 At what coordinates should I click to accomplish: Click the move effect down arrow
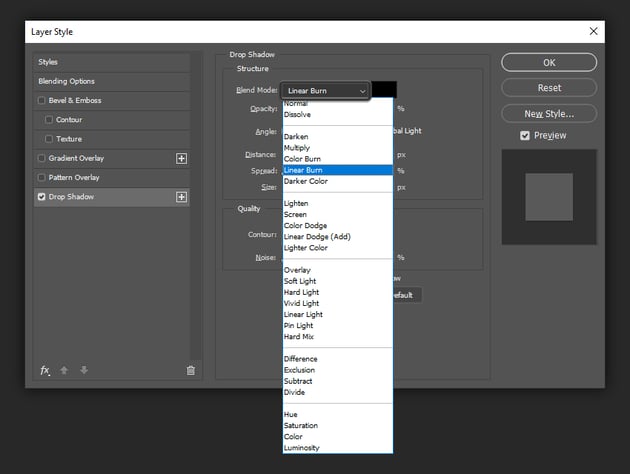tap(84, 370)
